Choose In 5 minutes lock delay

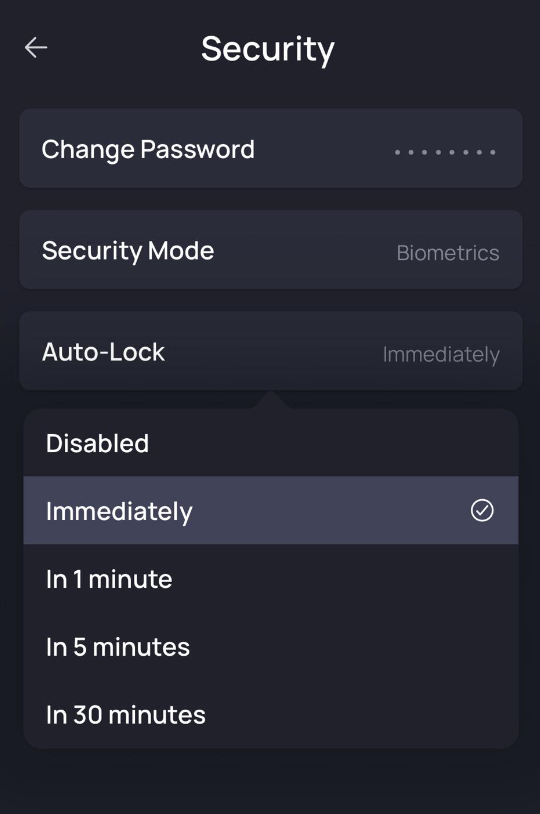pyautogui.click(x=271, y=646)
